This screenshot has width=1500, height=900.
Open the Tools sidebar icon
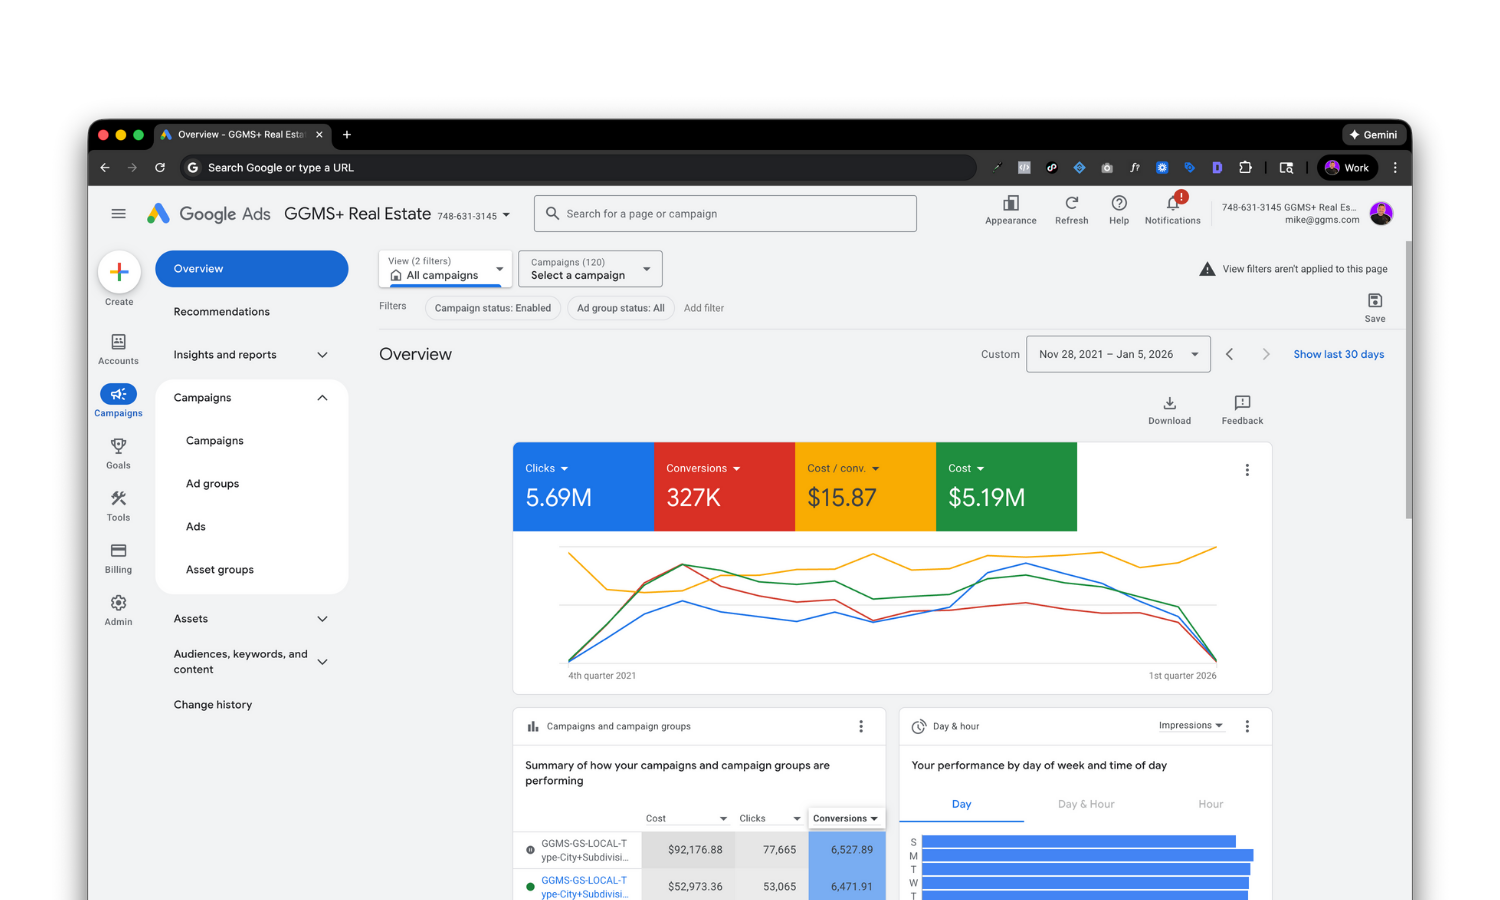(x=118, y=504)
